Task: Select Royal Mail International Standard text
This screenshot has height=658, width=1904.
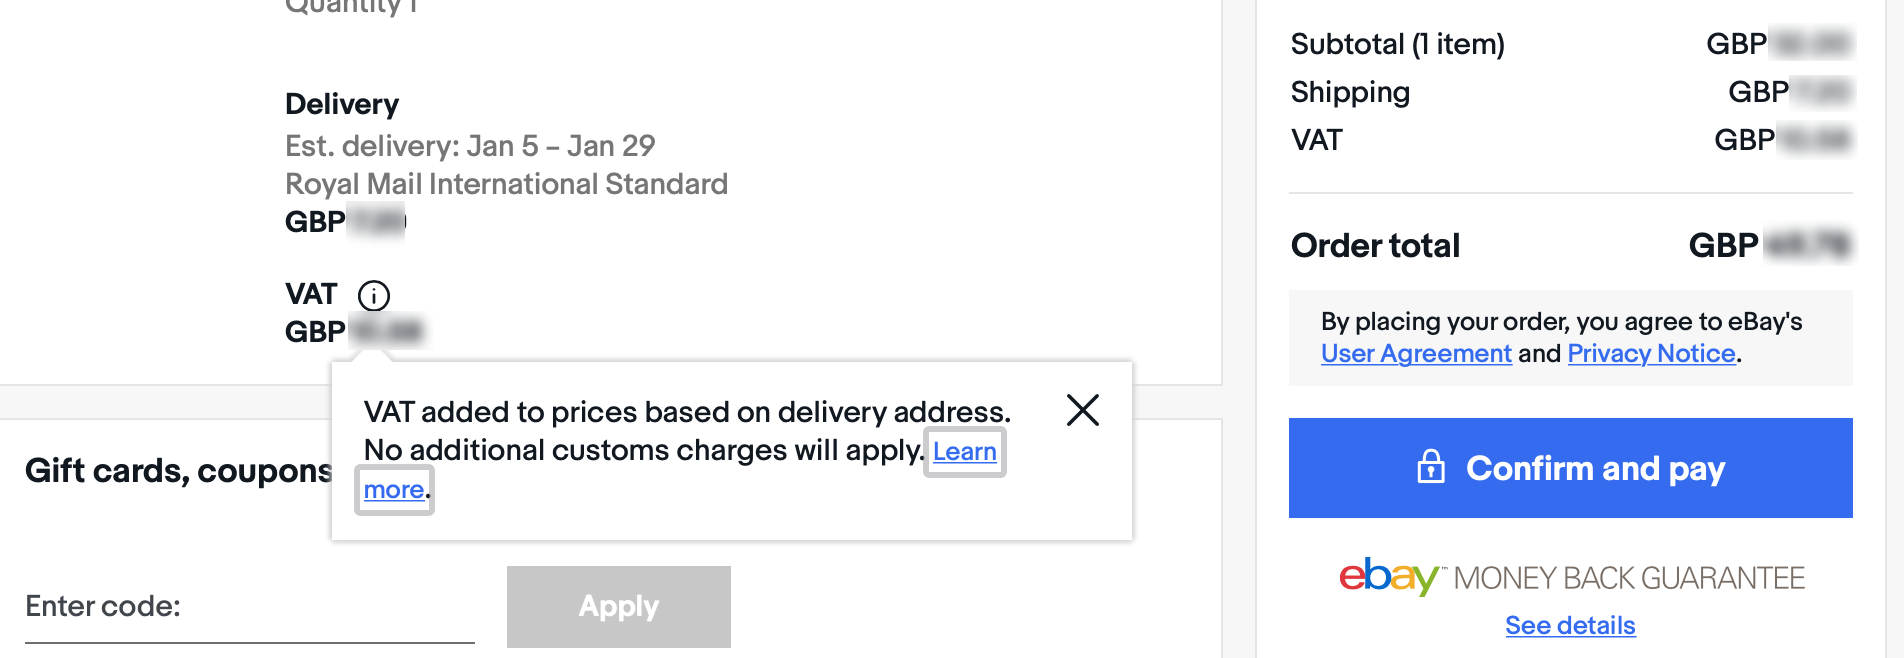Action: point(506,185)
